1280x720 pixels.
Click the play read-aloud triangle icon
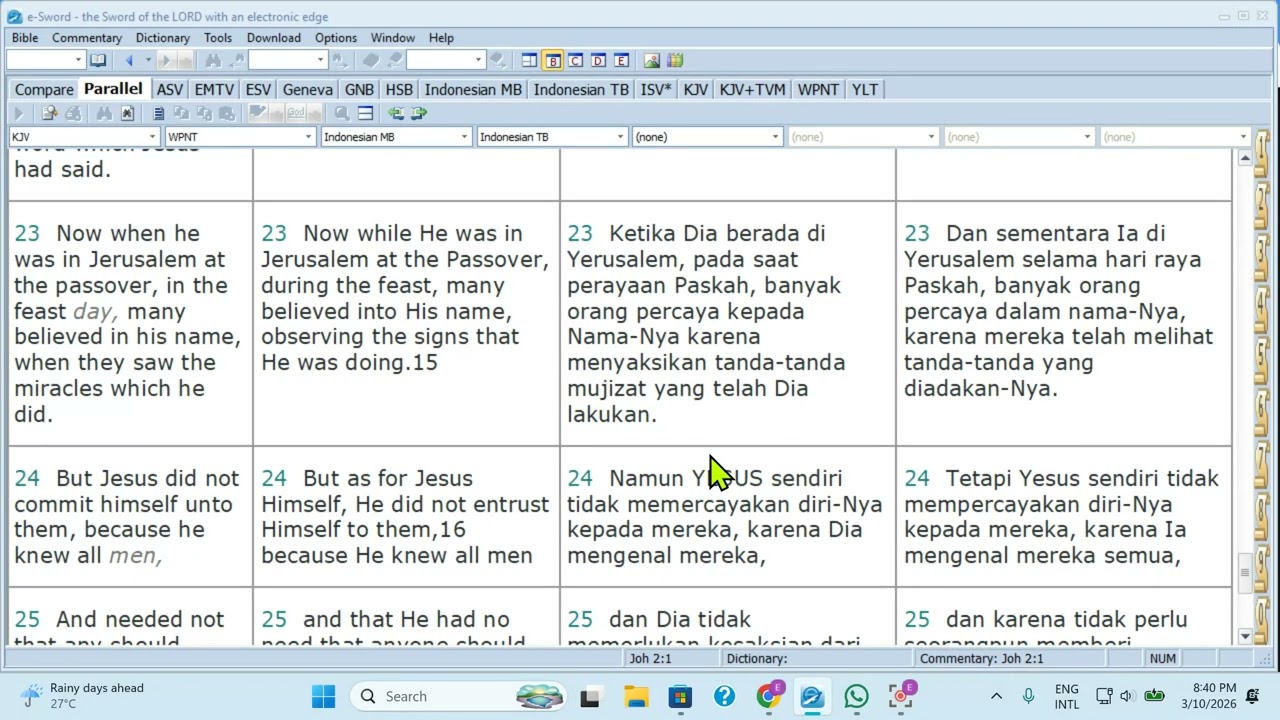(18, 113)
